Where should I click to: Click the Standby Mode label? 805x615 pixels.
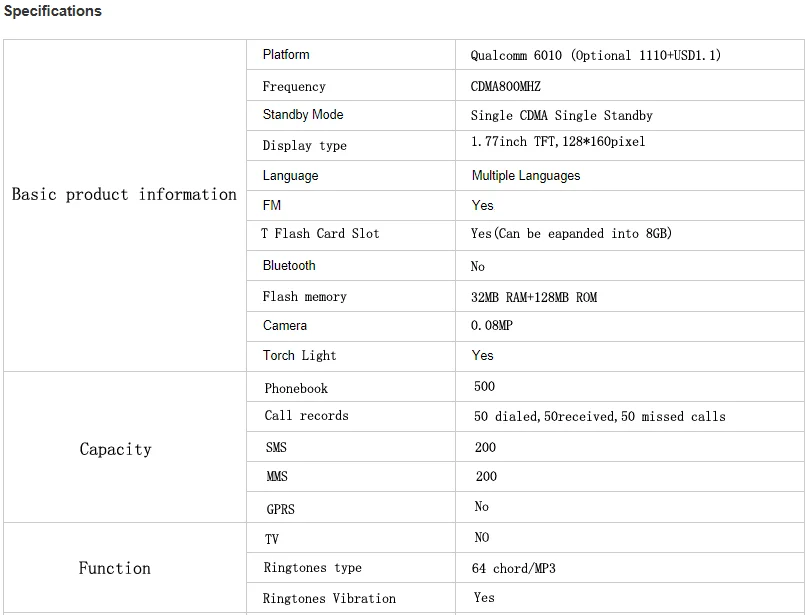(x=303, y=115)
